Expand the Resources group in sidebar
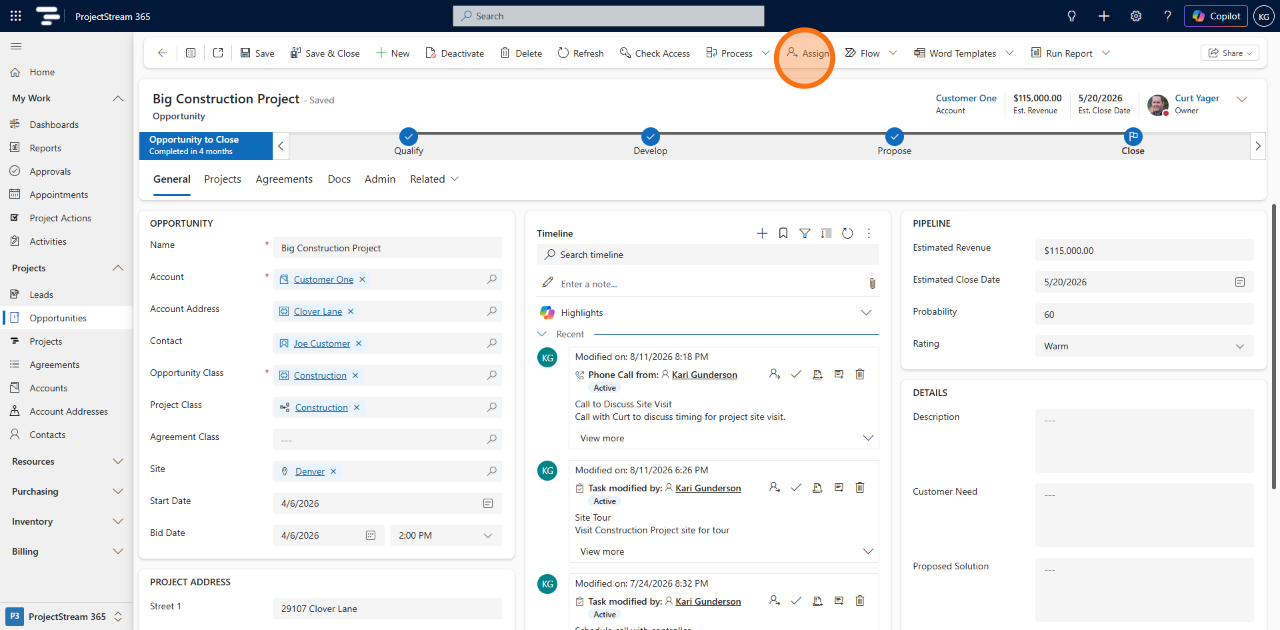Viewport: 1280px width, 630px height. coord(118,461)
